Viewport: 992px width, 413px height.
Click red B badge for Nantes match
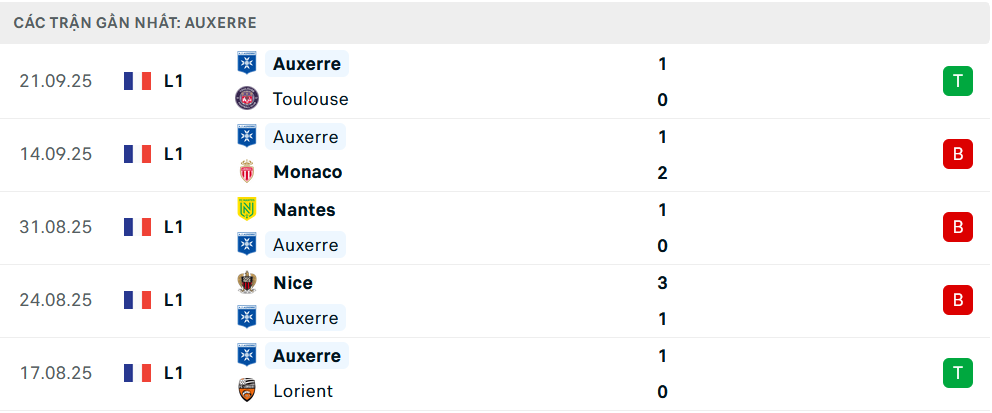957,227
